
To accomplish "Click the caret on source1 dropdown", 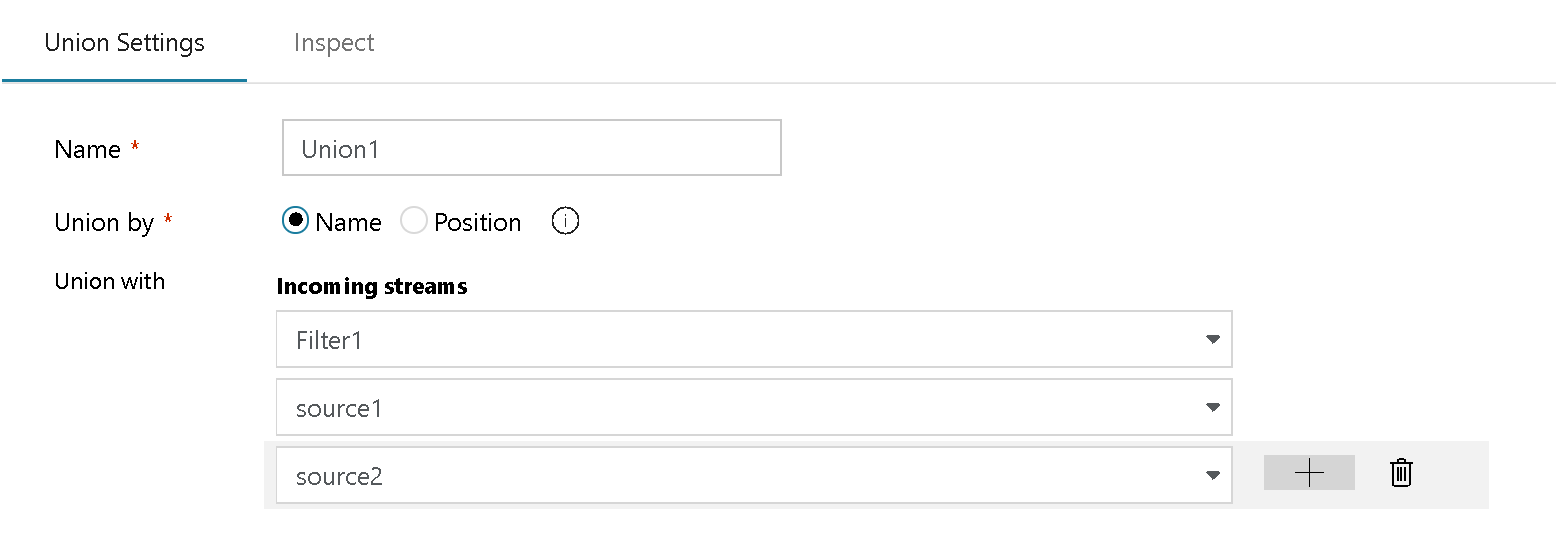I will pos(1212,408).
